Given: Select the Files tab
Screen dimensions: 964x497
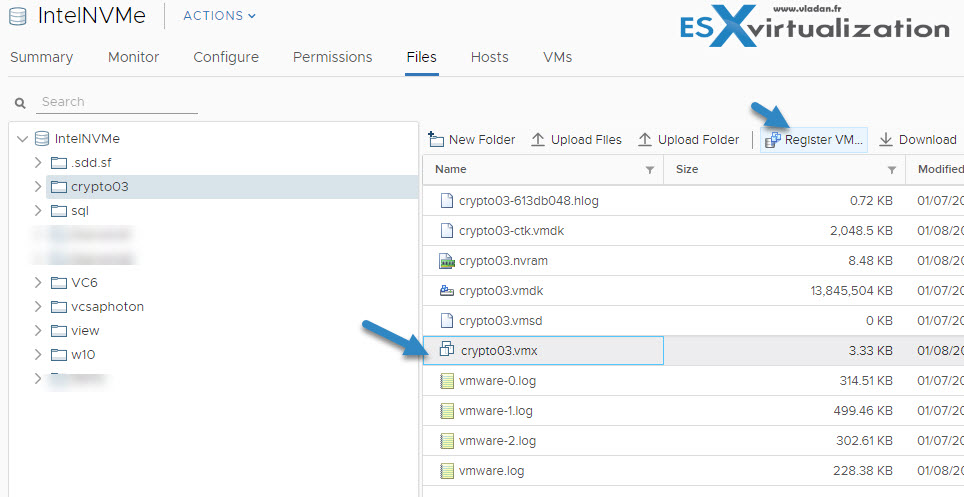Looking at the screenshot, I should (x=422, y=57).
